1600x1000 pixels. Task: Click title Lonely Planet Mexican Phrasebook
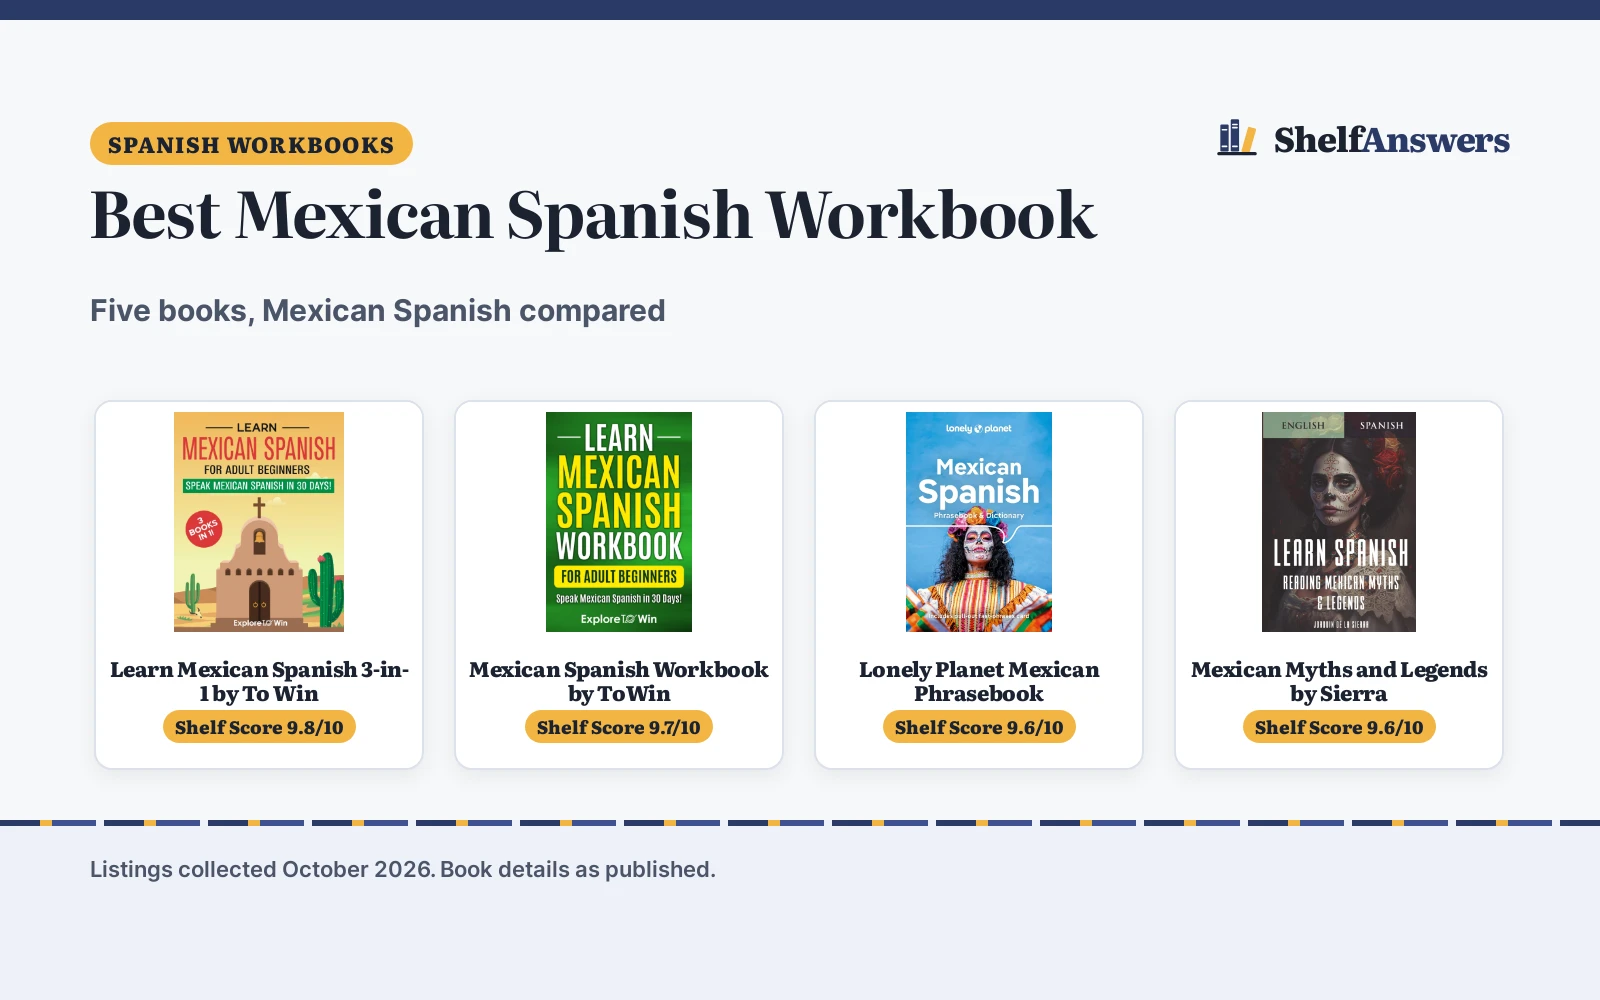(979, 681)
